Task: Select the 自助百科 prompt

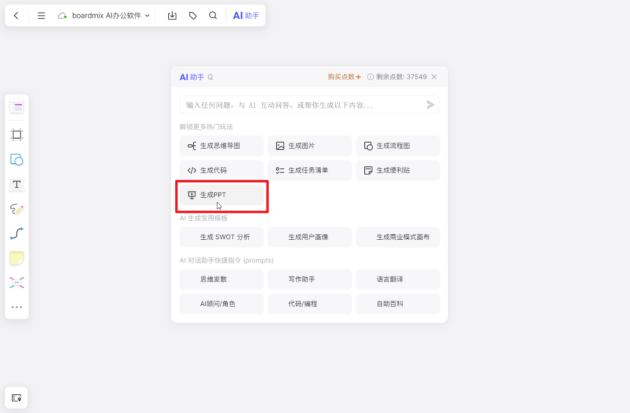Action: tap(398, 304)
